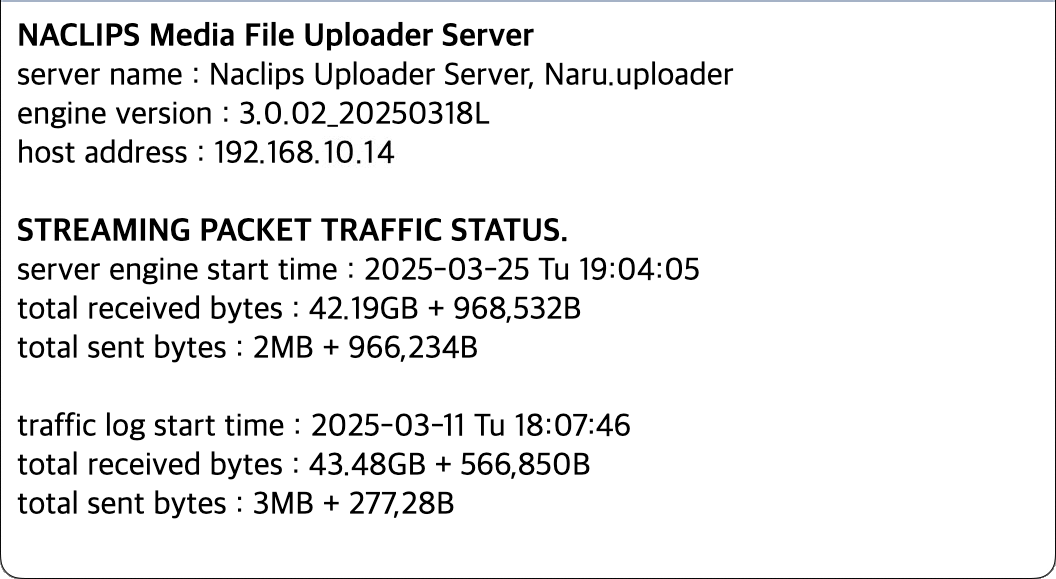Click the date 2025-03-11 Tu 18:07:46

471,425
